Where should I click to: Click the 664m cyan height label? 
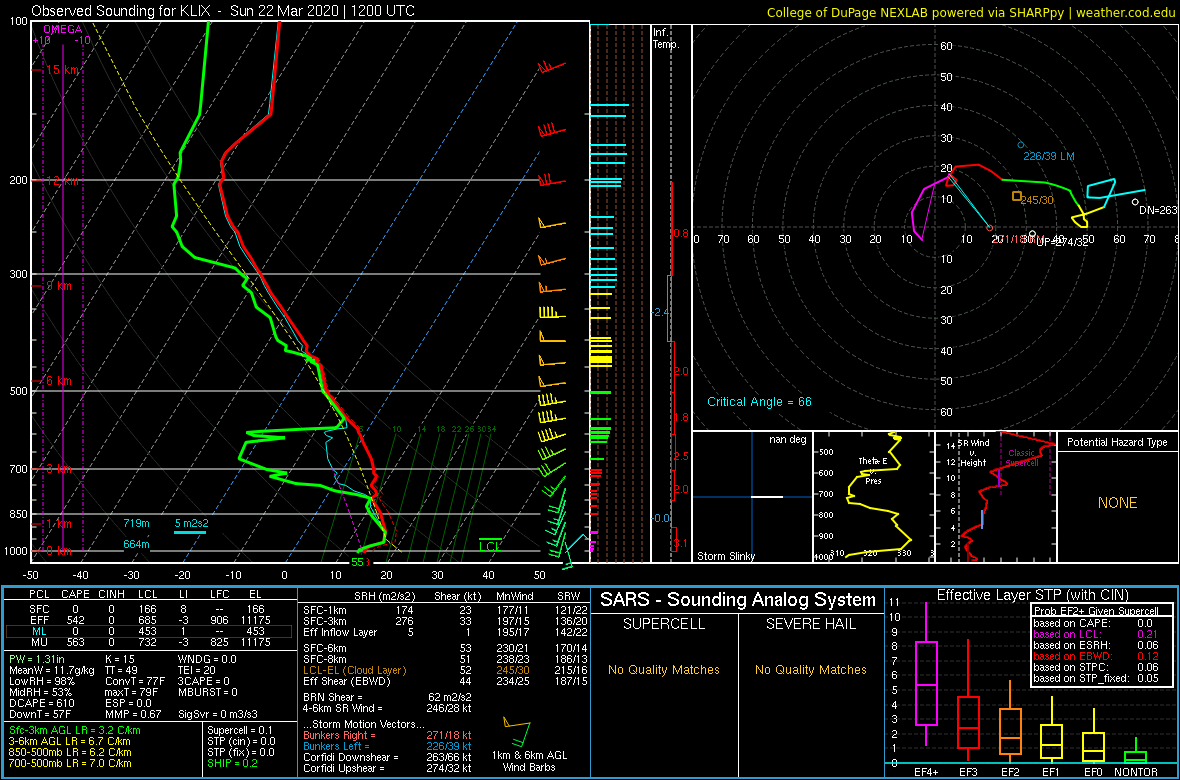(136, 544)
